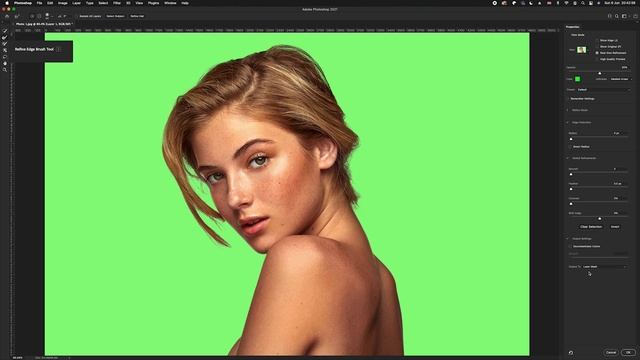The width and height of the screenshot is (640, 360).
Task: Click the green overlay Color swatch
Action: coord(578,79)
